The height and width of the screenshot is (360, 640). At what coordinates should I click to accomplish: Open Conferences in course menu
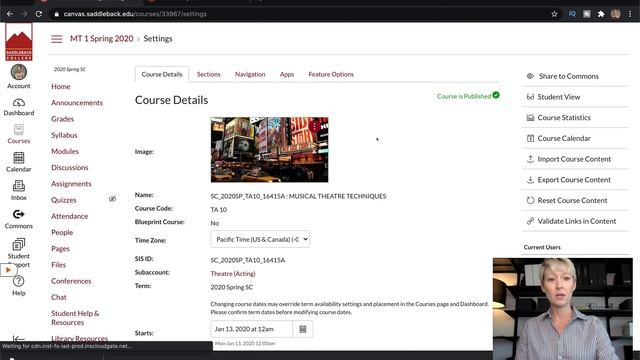[71, 281]
